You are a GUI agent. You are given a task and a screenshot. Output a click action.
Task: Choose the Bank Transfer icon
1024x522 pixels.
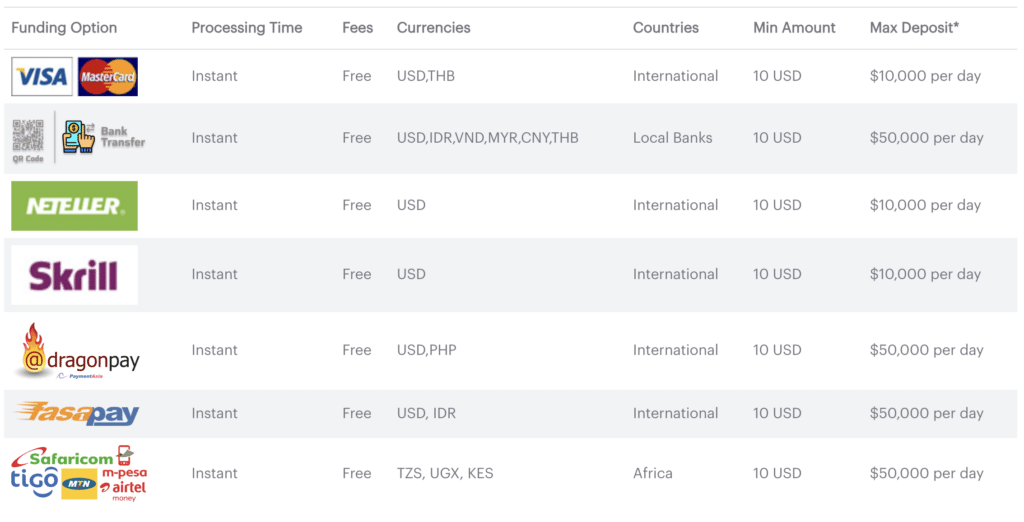click(103, 137)
